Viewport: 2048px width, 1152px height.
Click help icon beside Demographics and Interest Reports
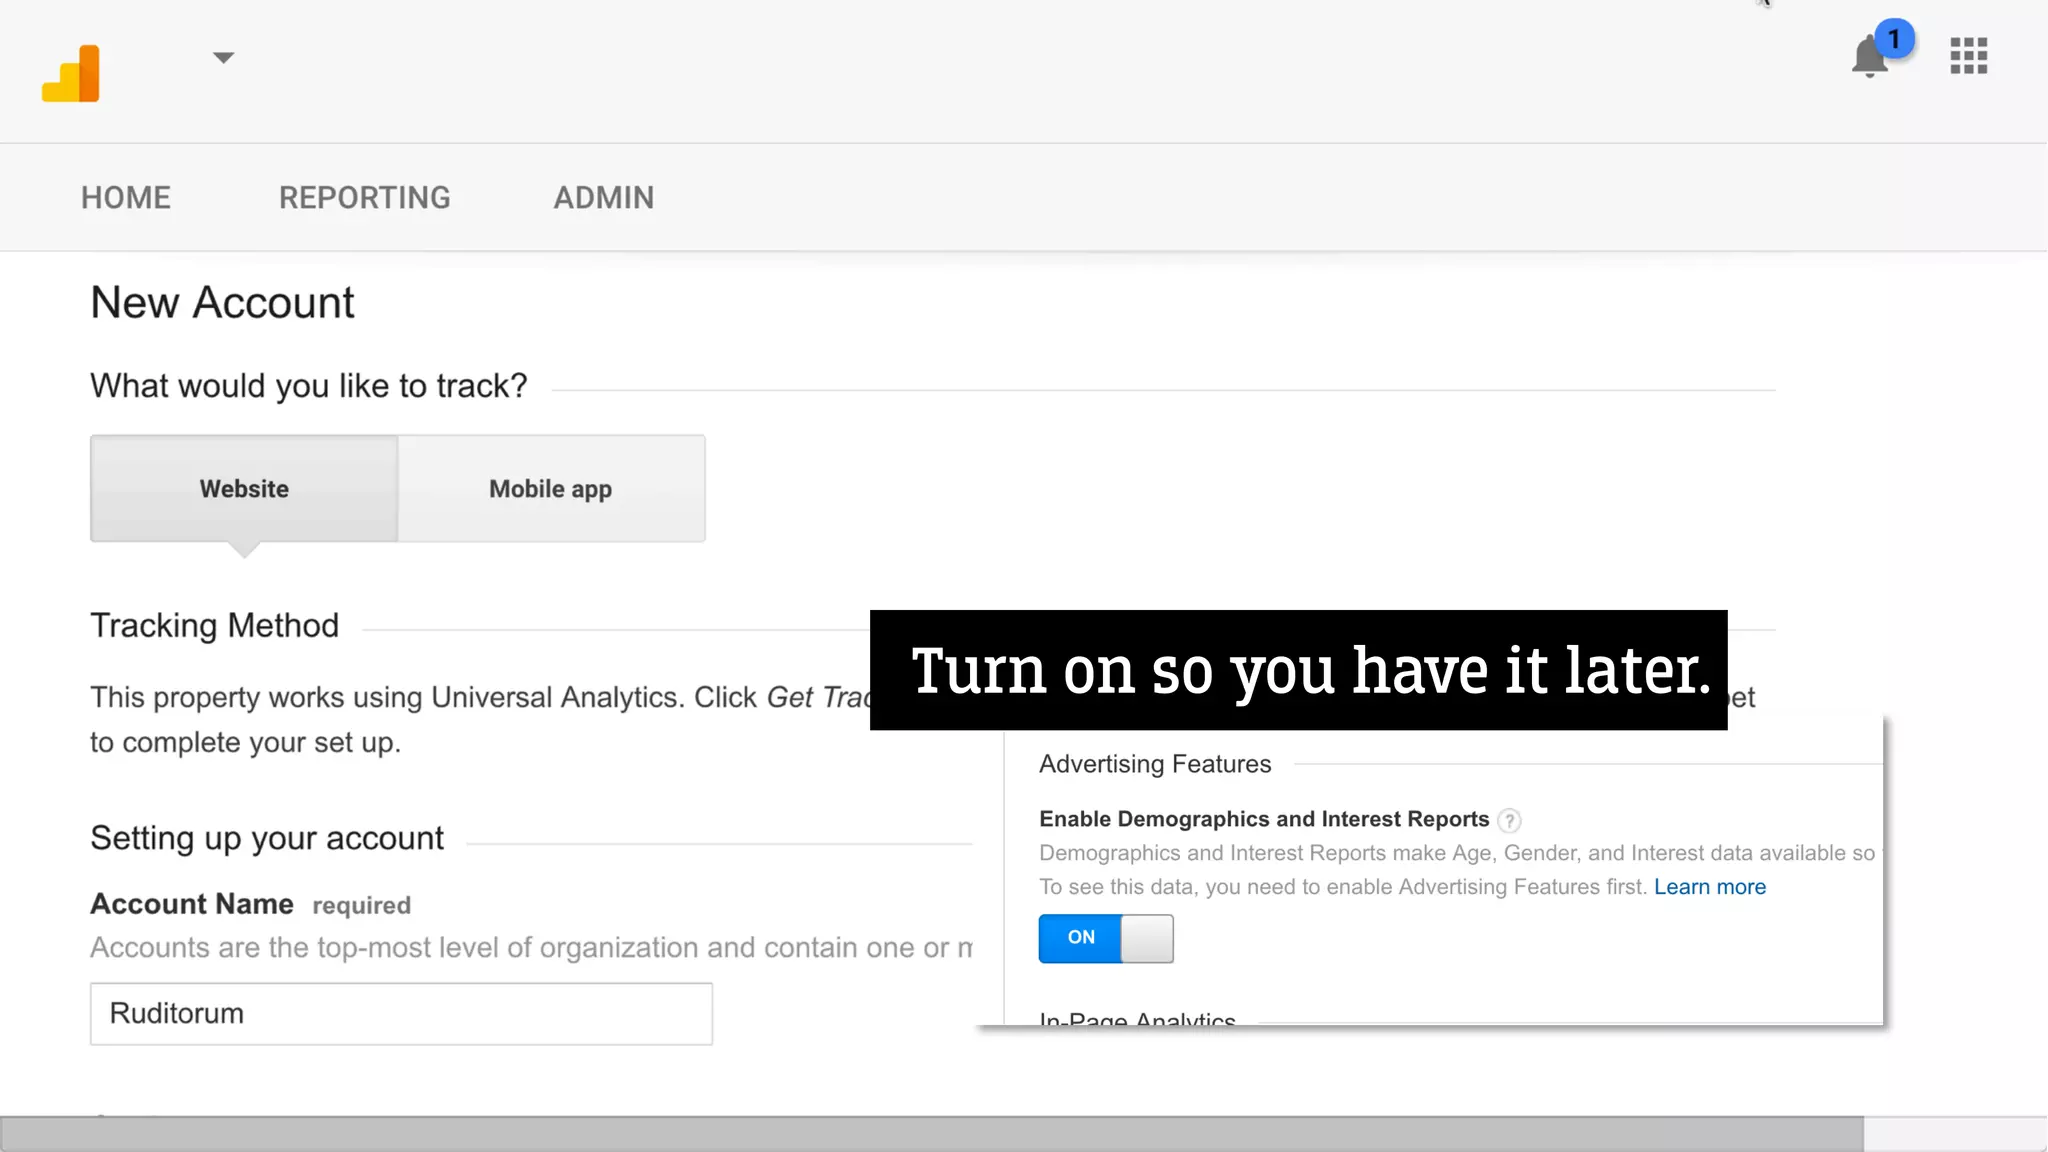[1509, 821]
